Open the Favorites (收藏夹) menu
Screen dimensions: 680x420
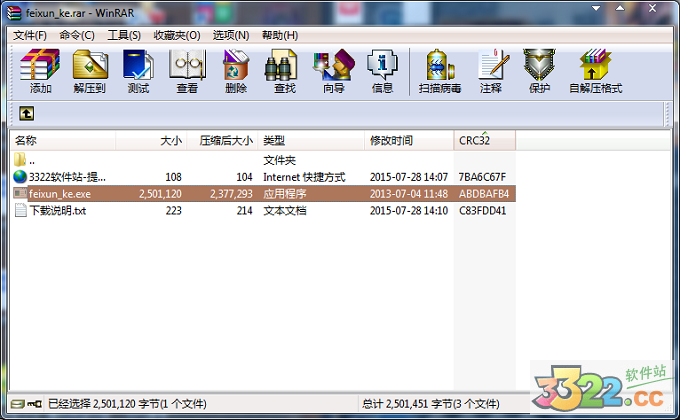point(177,35)
